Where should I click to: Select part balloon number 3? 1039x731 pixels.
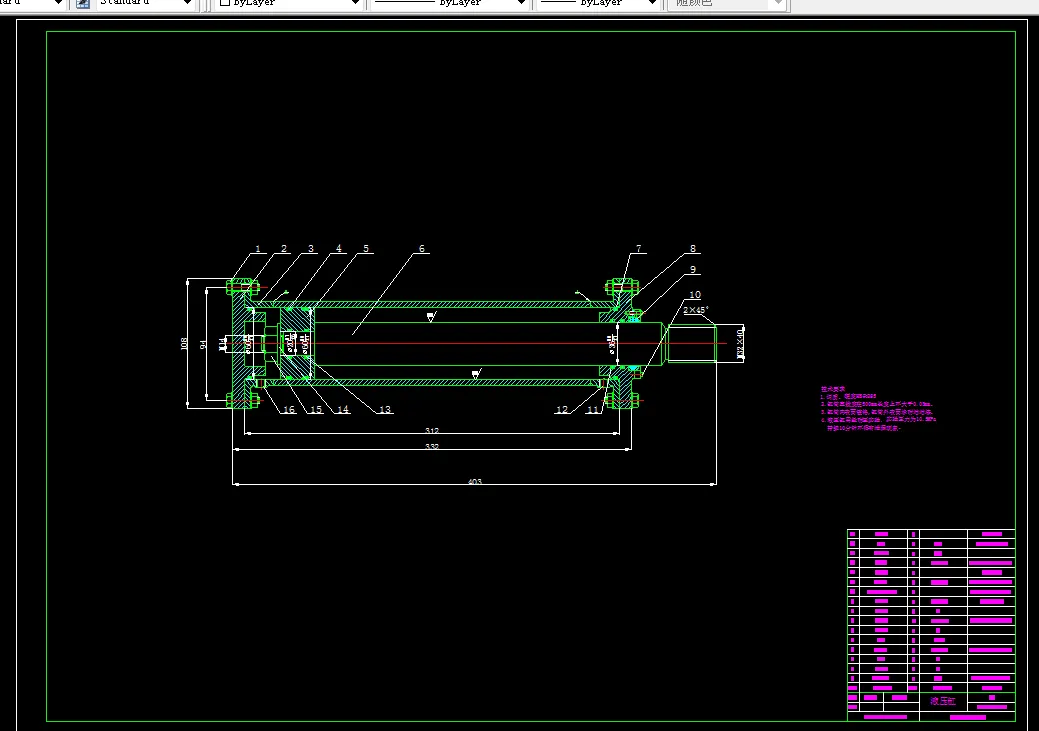click(311, 249)
